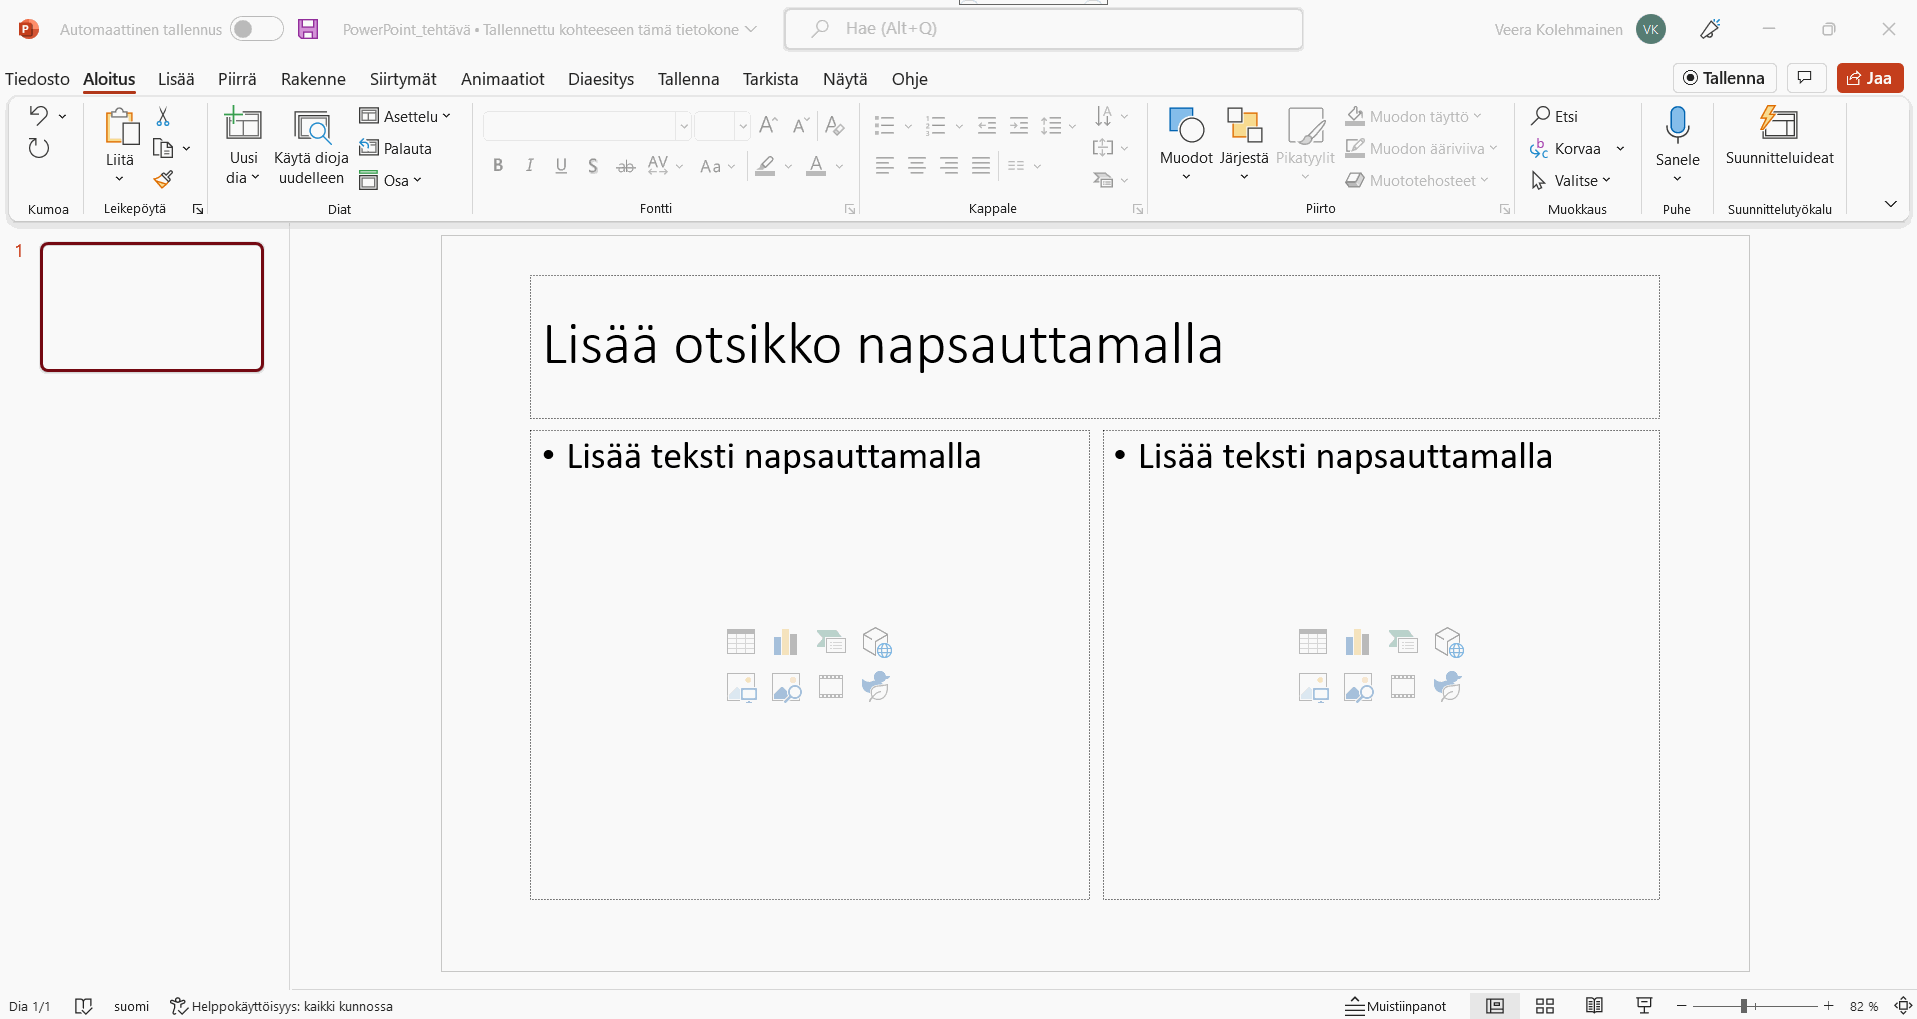Viewport: 1917px width, 1019px height.
Task: Insert icons button in left placeholder
Action: [876, 687]
